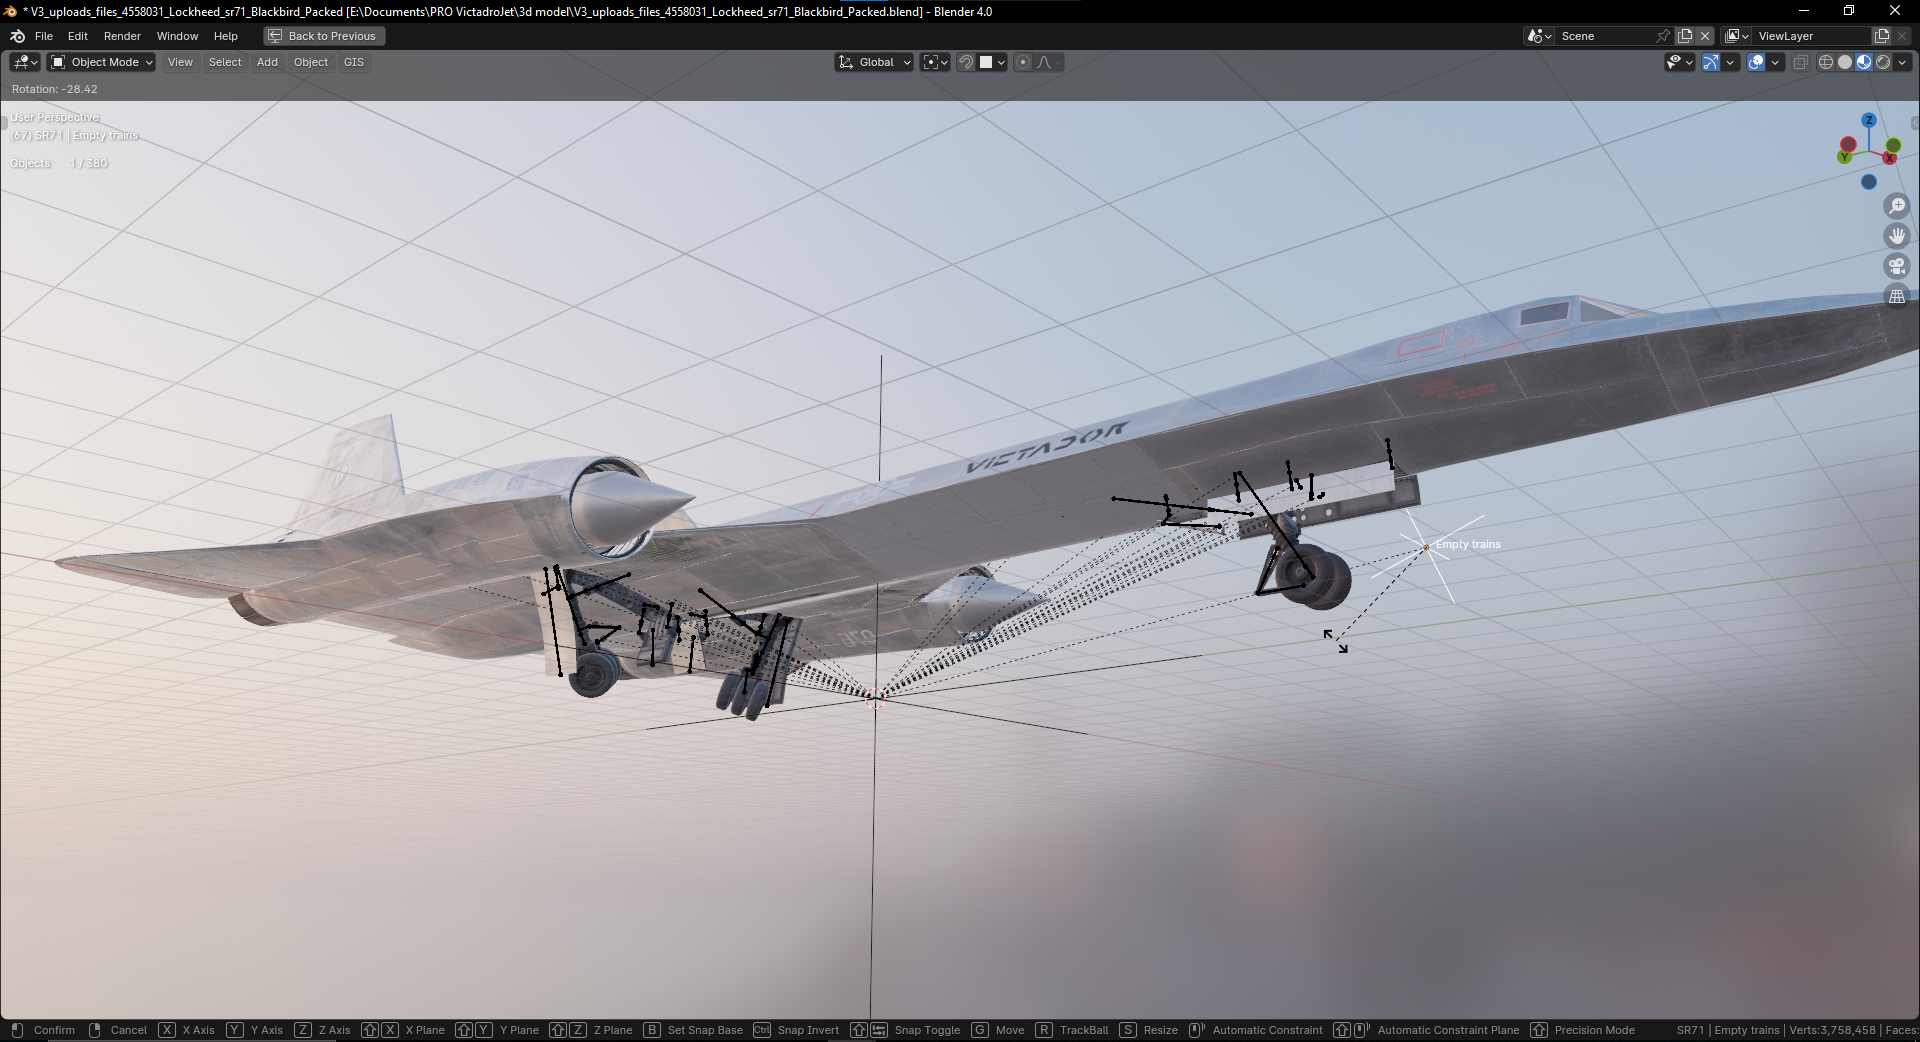The image size is (1920, 1042).
Task: Click the Back to Previous button
Action: (x=324, y=36)
